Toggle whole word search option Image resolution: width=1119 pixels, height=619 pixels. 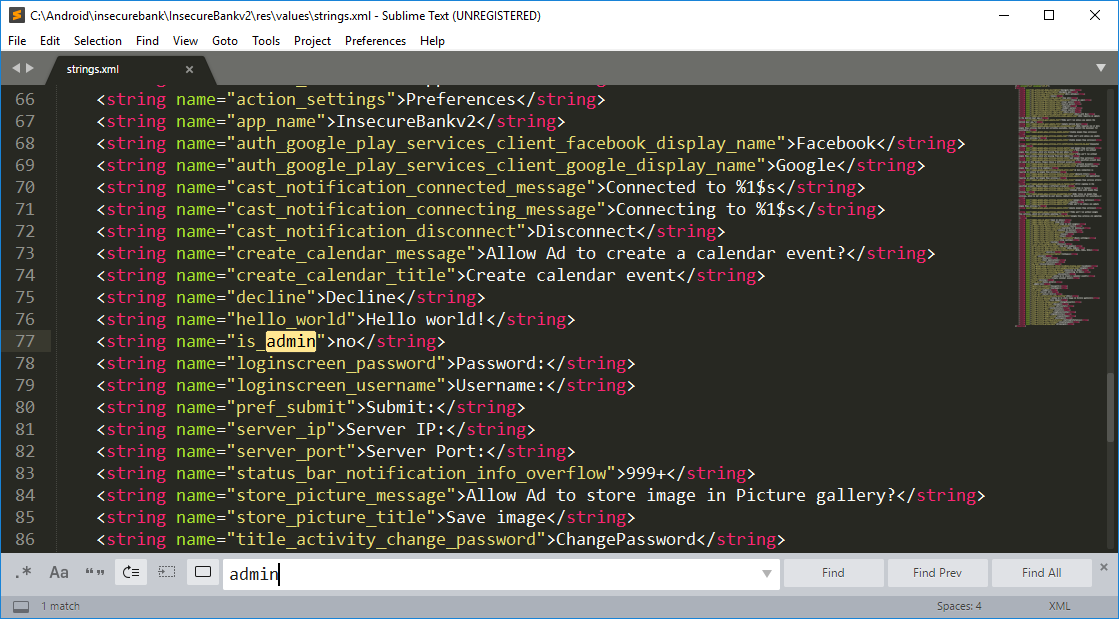click(x=93, y=572)
